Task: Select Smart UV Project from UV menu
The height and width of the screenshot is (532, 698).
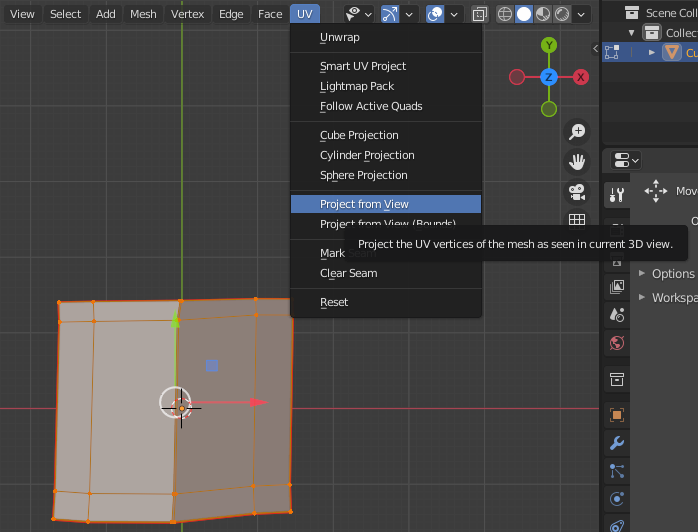Action: [x=362, y=66]
